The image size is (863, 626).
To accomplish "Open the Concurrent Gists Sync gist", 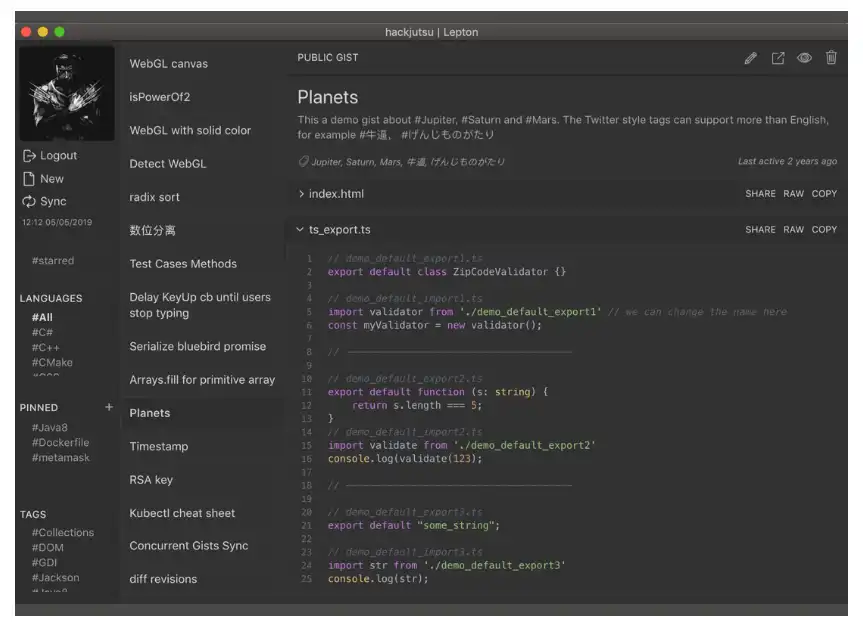I will [x=189, y=546].
